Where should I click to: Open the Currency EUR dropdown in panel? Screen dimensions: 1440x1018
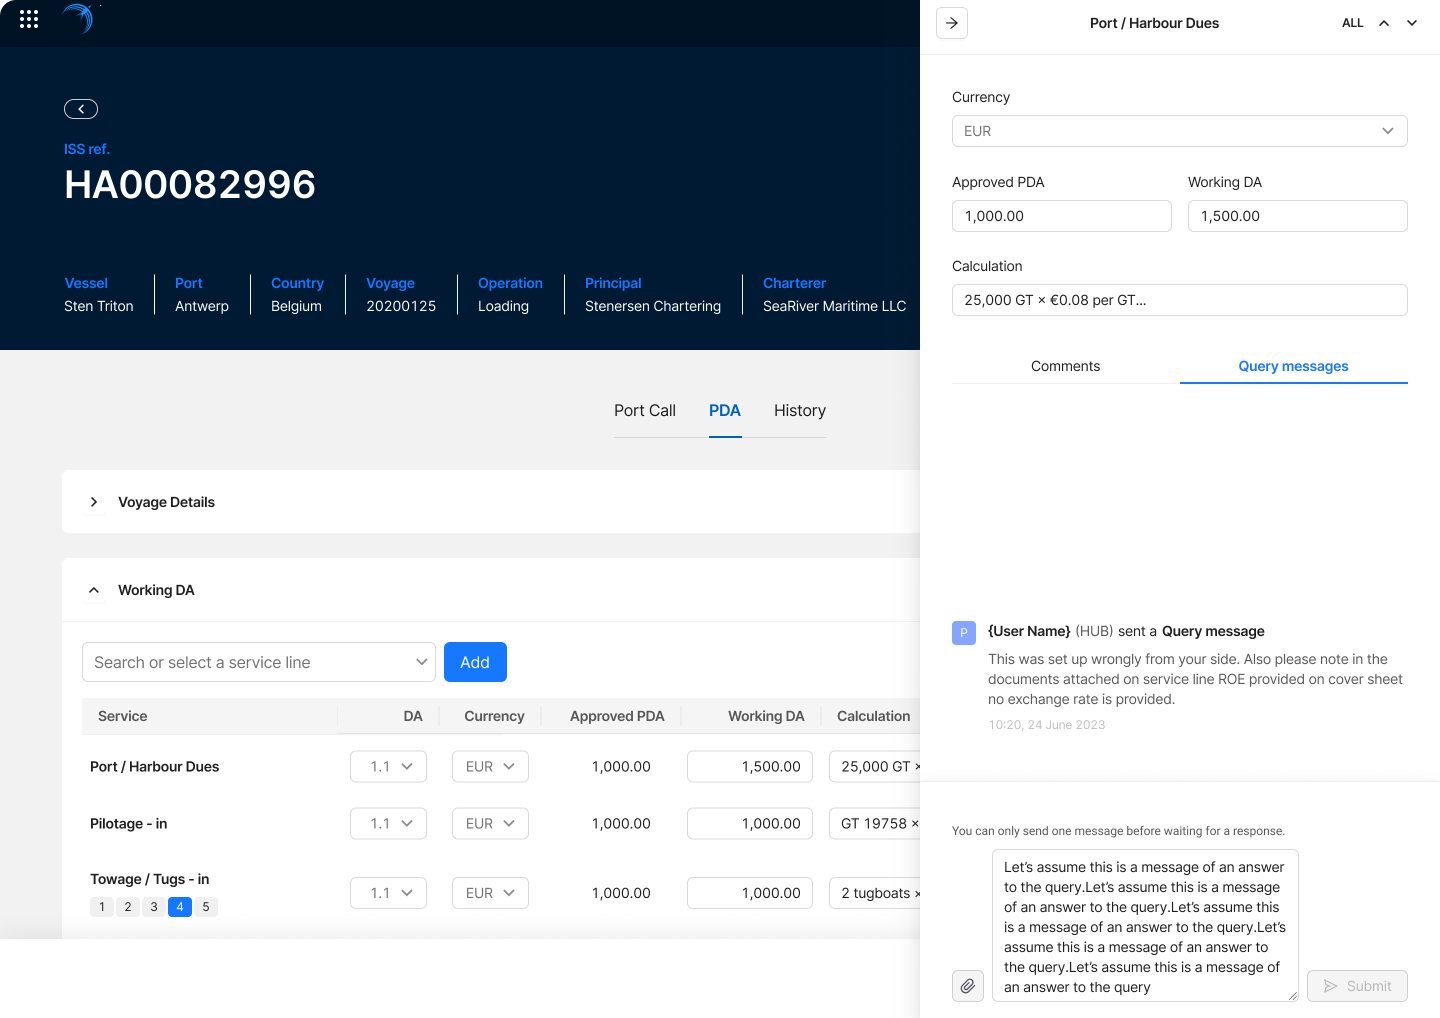[1180, 131]
